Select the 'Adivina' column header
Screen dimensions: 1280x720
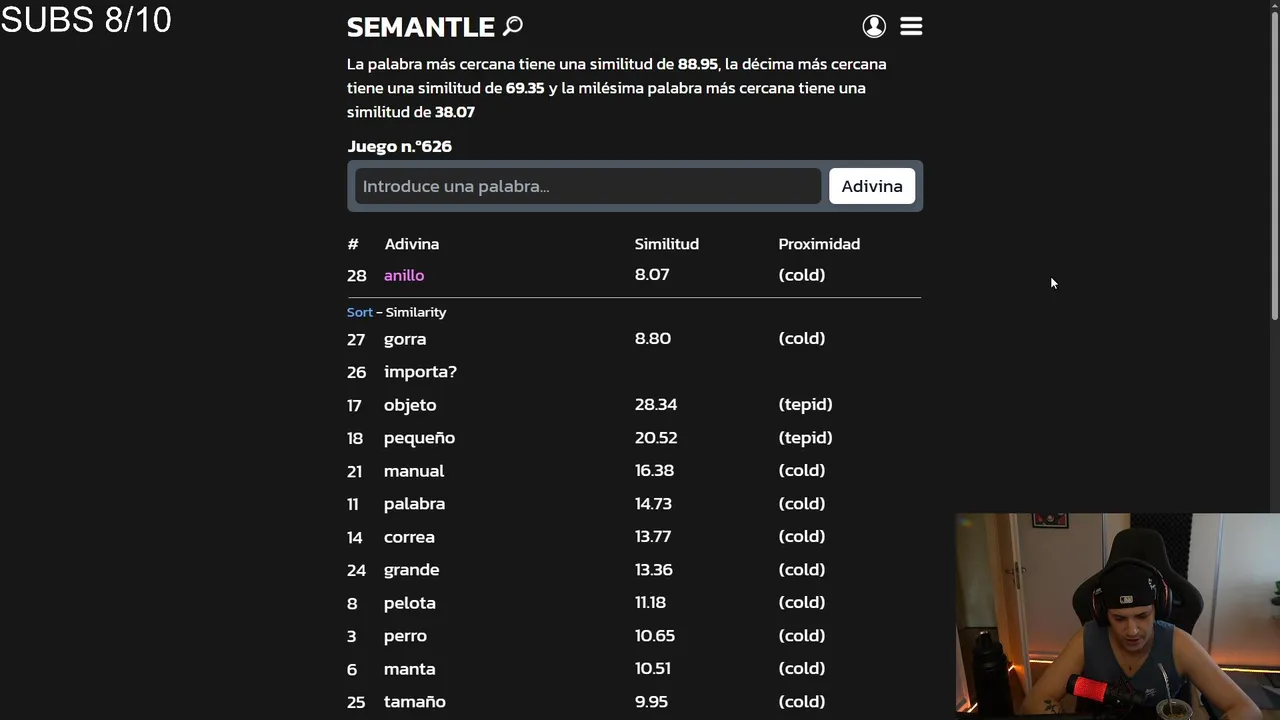click(x=411, y=244)
